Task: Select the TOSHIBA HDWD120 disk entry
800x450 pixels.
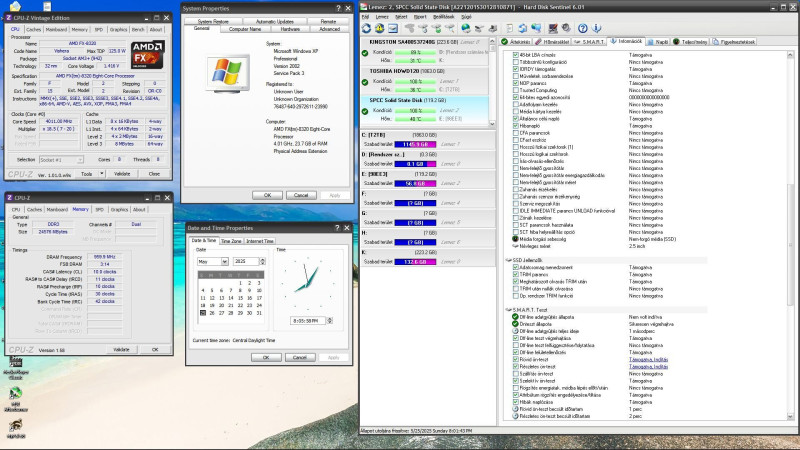Action: tap(424, 80)
